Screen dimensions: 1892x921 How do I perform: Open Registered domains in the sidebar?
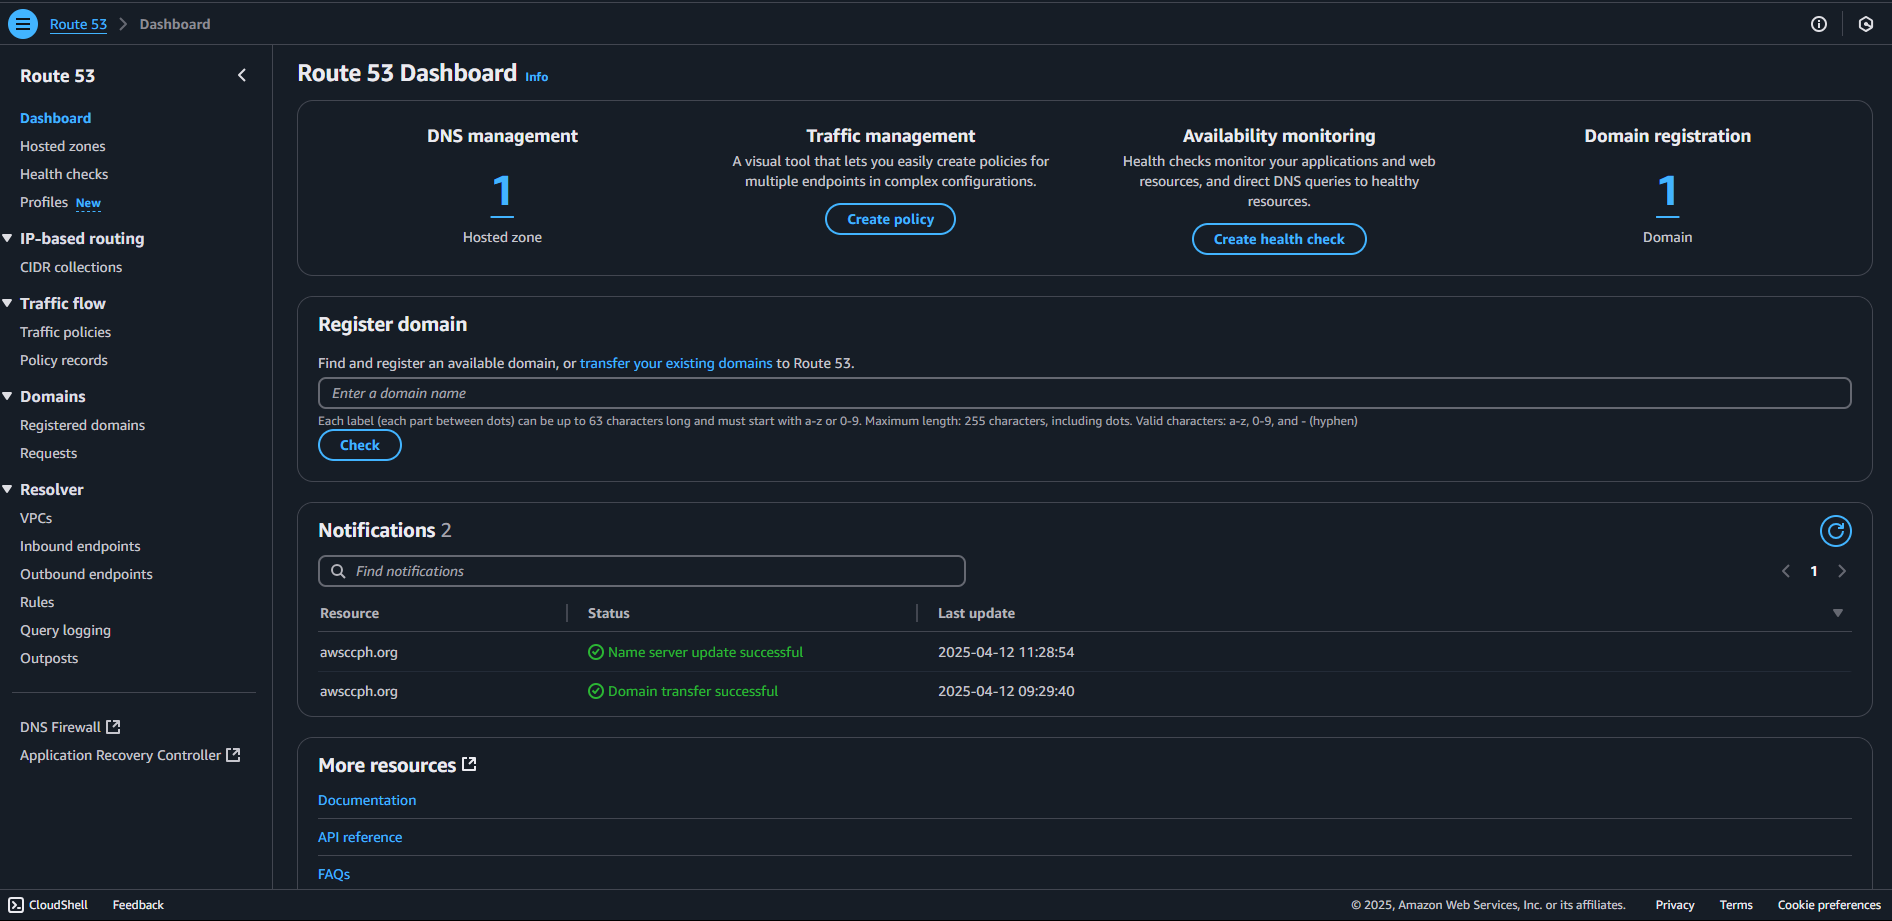(x=82, y=425)
